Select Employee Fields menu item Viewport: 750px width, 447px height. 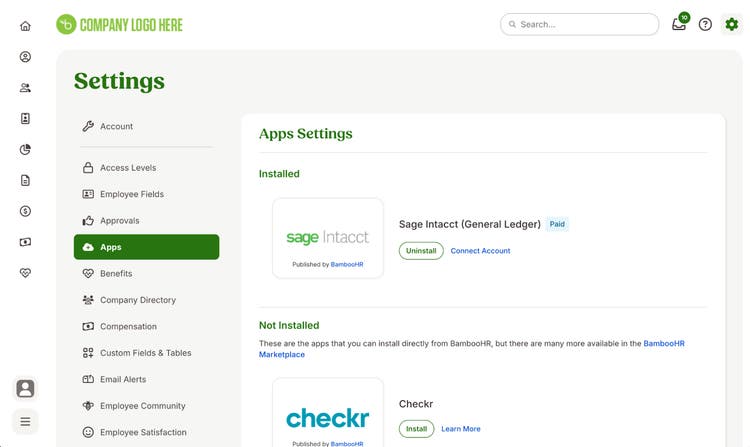[146, 194]
